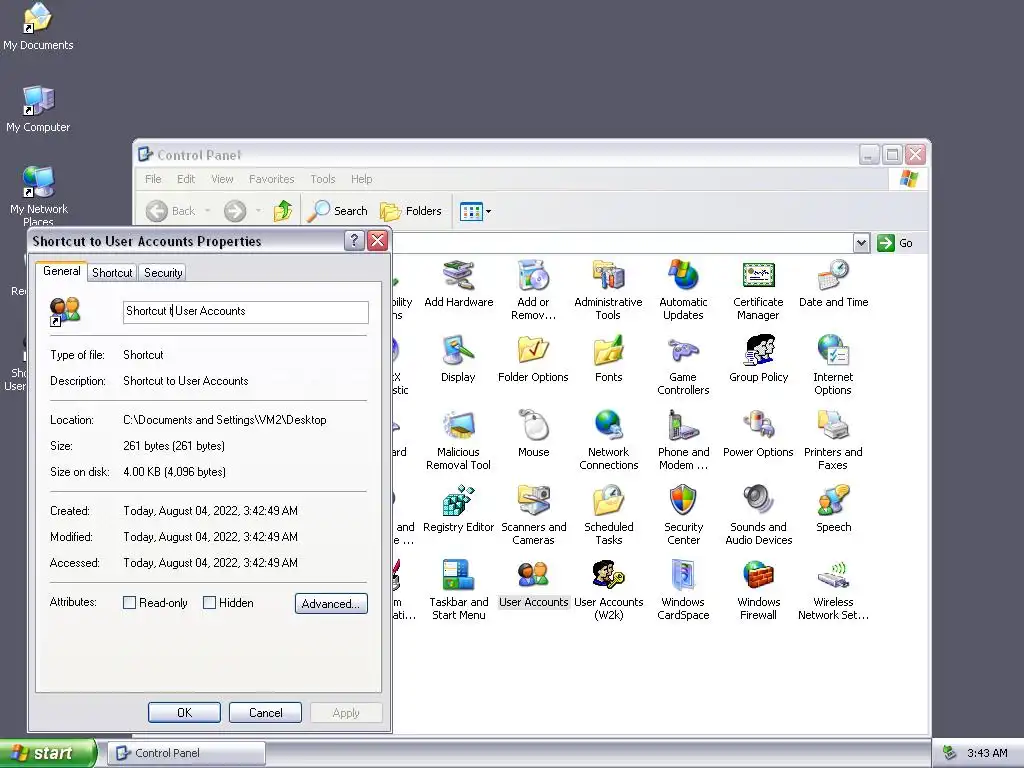The height and width of the screenshot is (768, 1024).
Task: Open the Edit menu
Action: point(186,179)
